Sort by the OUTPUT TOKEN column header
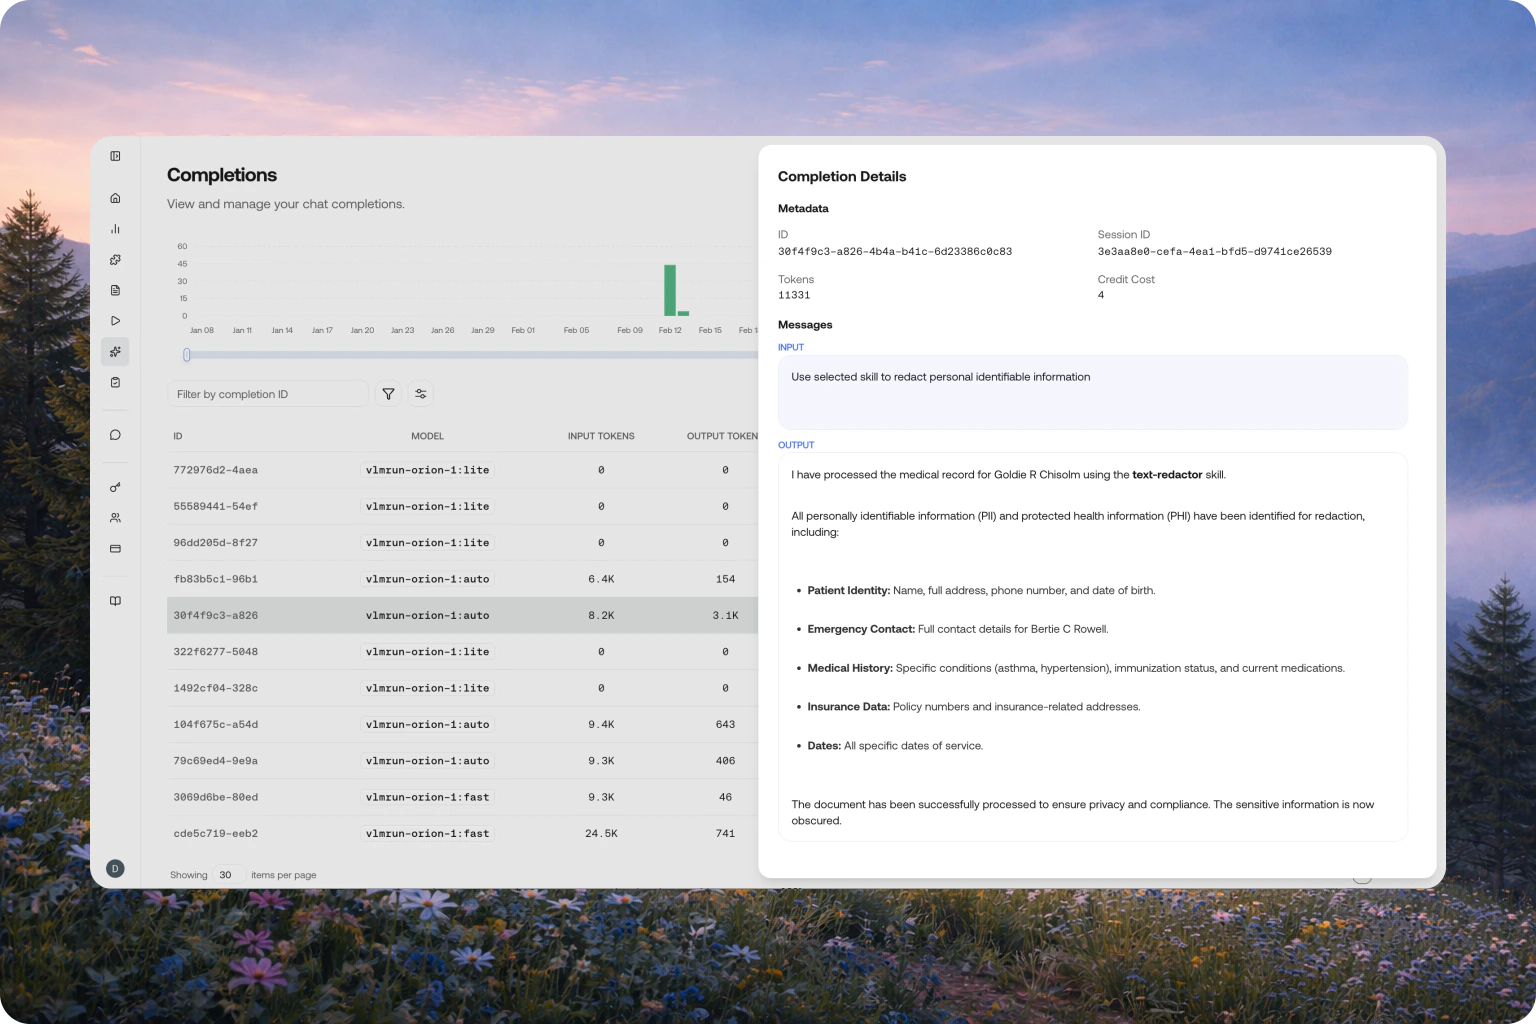Image resolution: width=1536 pixels, height=1024 pixels. click(722, 436)
